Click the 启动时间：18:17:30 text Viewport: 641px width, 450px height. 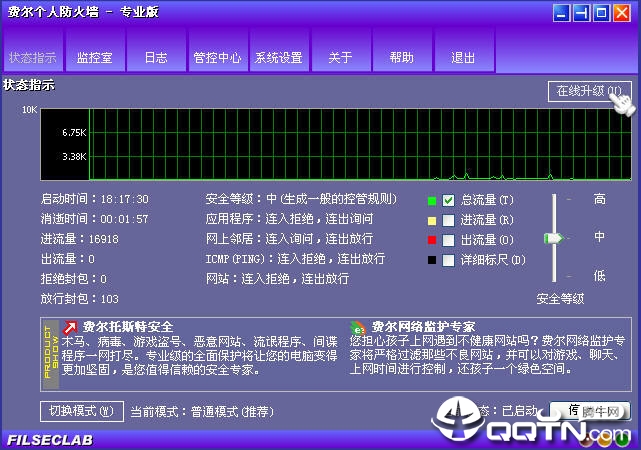[94, 199]
